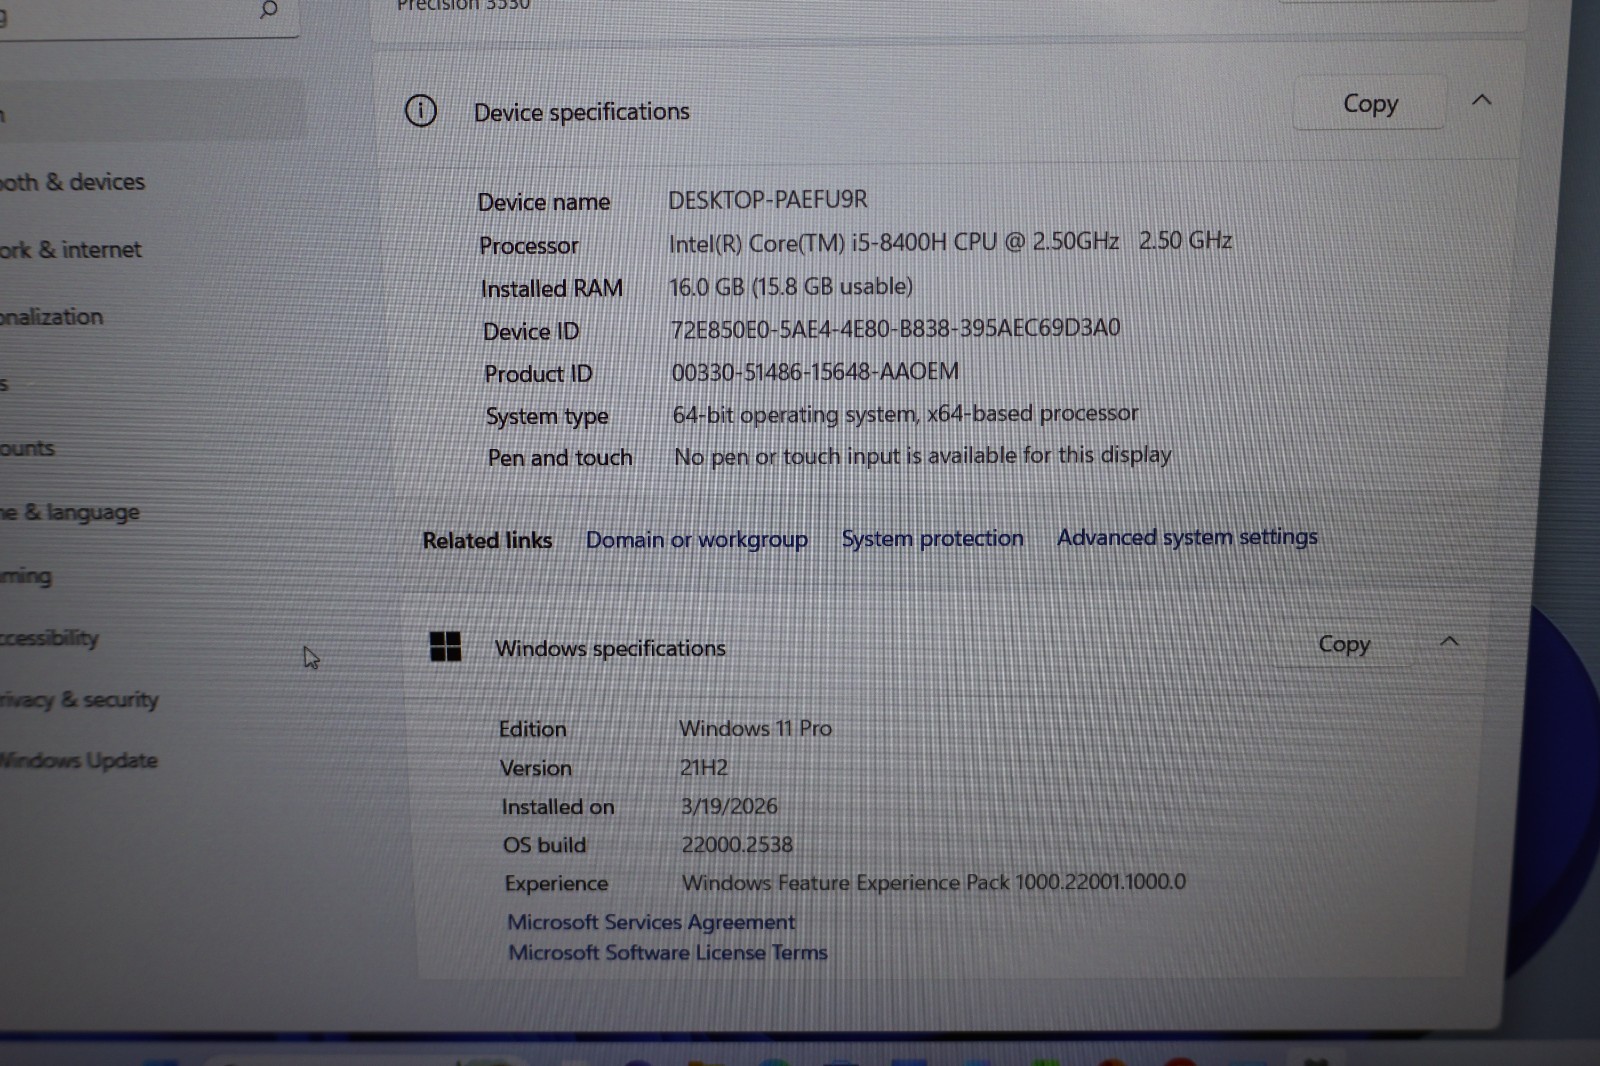The image size is (1600, 1066).
Task: Open Domain or workgroup link
Action: [697, 540]
